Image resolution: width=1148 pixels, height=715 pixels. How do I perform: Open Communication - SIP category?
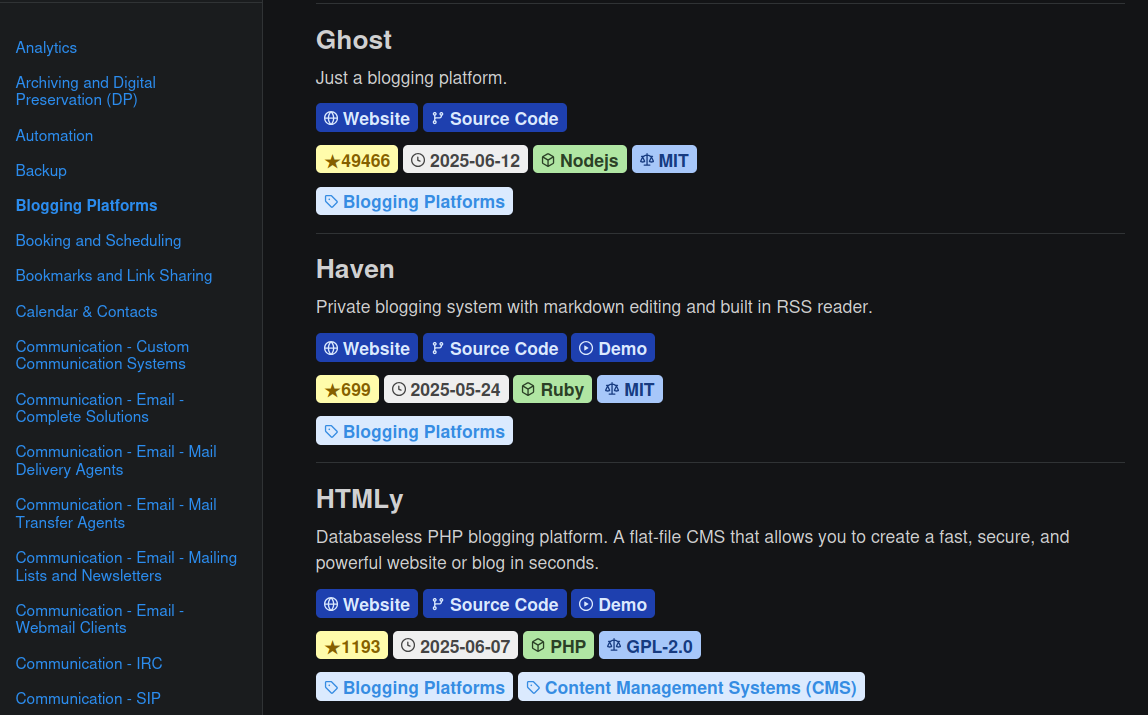(88, 699)
